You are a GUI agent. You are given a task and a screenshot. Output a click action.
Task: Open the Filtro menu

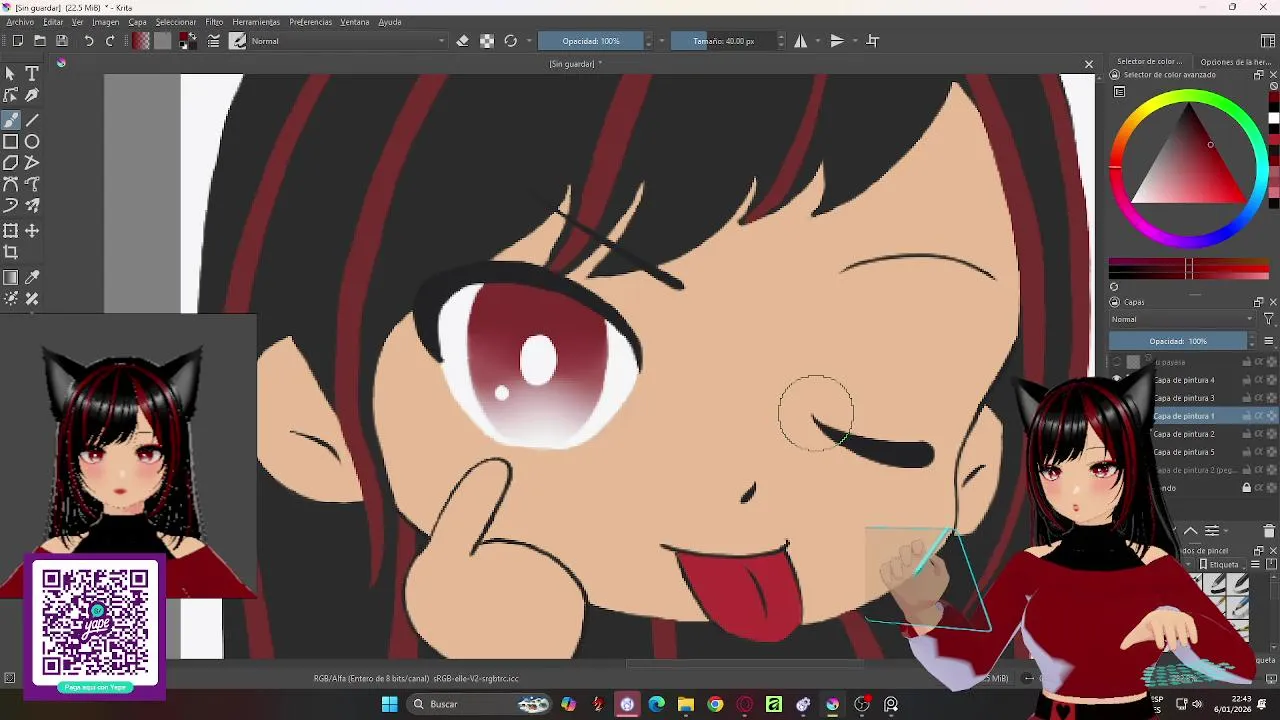pyautogui.click(x=214, y=22)
